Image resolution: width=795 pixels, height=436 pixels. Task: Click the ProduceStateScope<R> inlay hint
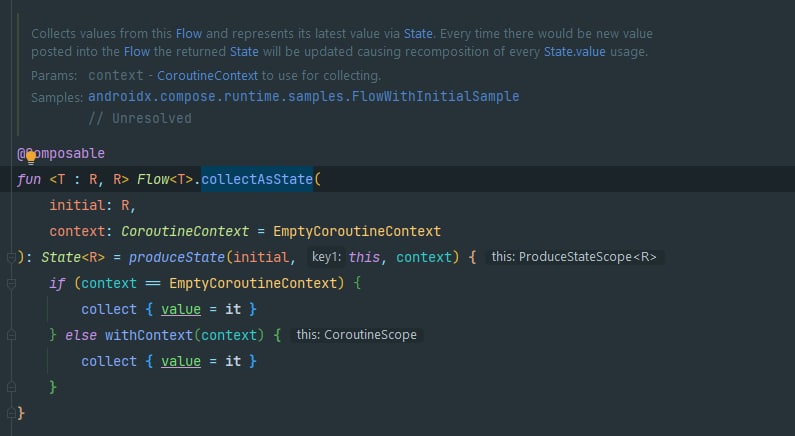[574, 258]
